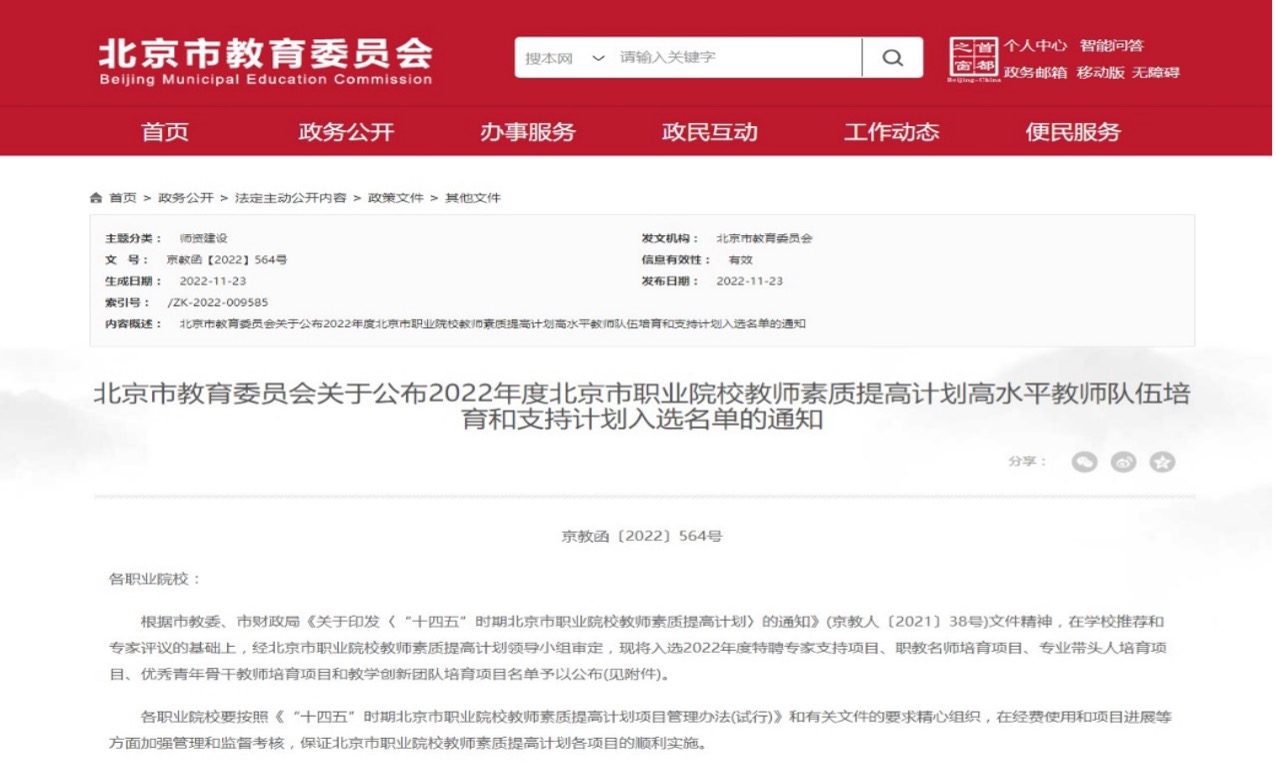Switch to 移动版 mobile version
Image resolution: width=1277 pixels, height=766 pixels.
pyautogui.click(x=1100, y=73)
